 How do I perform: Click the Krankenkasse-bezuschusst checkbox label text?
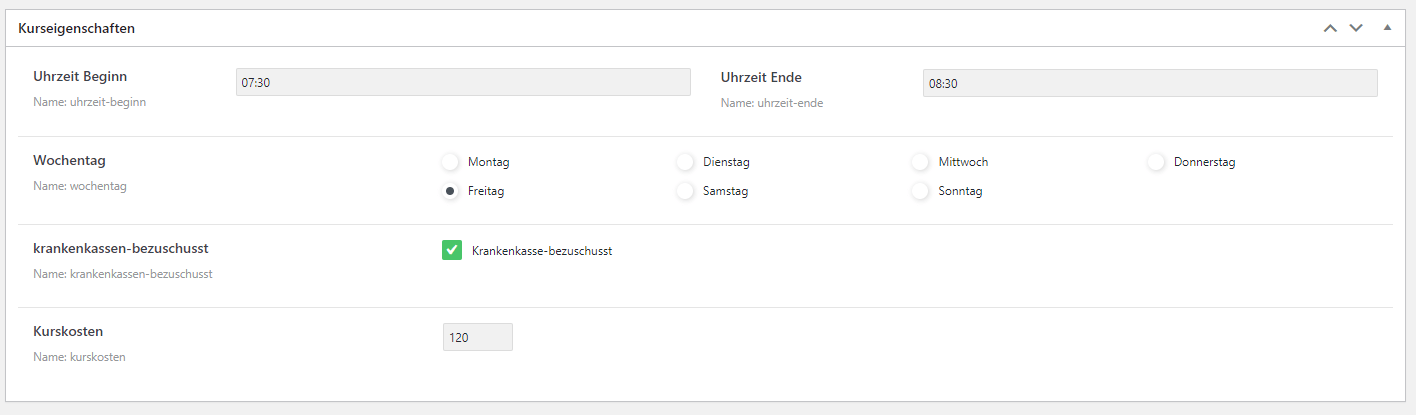coord(541,251)
